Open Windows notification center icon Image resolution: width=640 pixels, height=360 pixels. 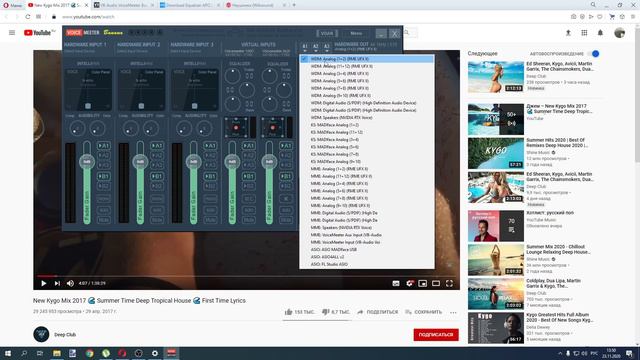[629, 353]
